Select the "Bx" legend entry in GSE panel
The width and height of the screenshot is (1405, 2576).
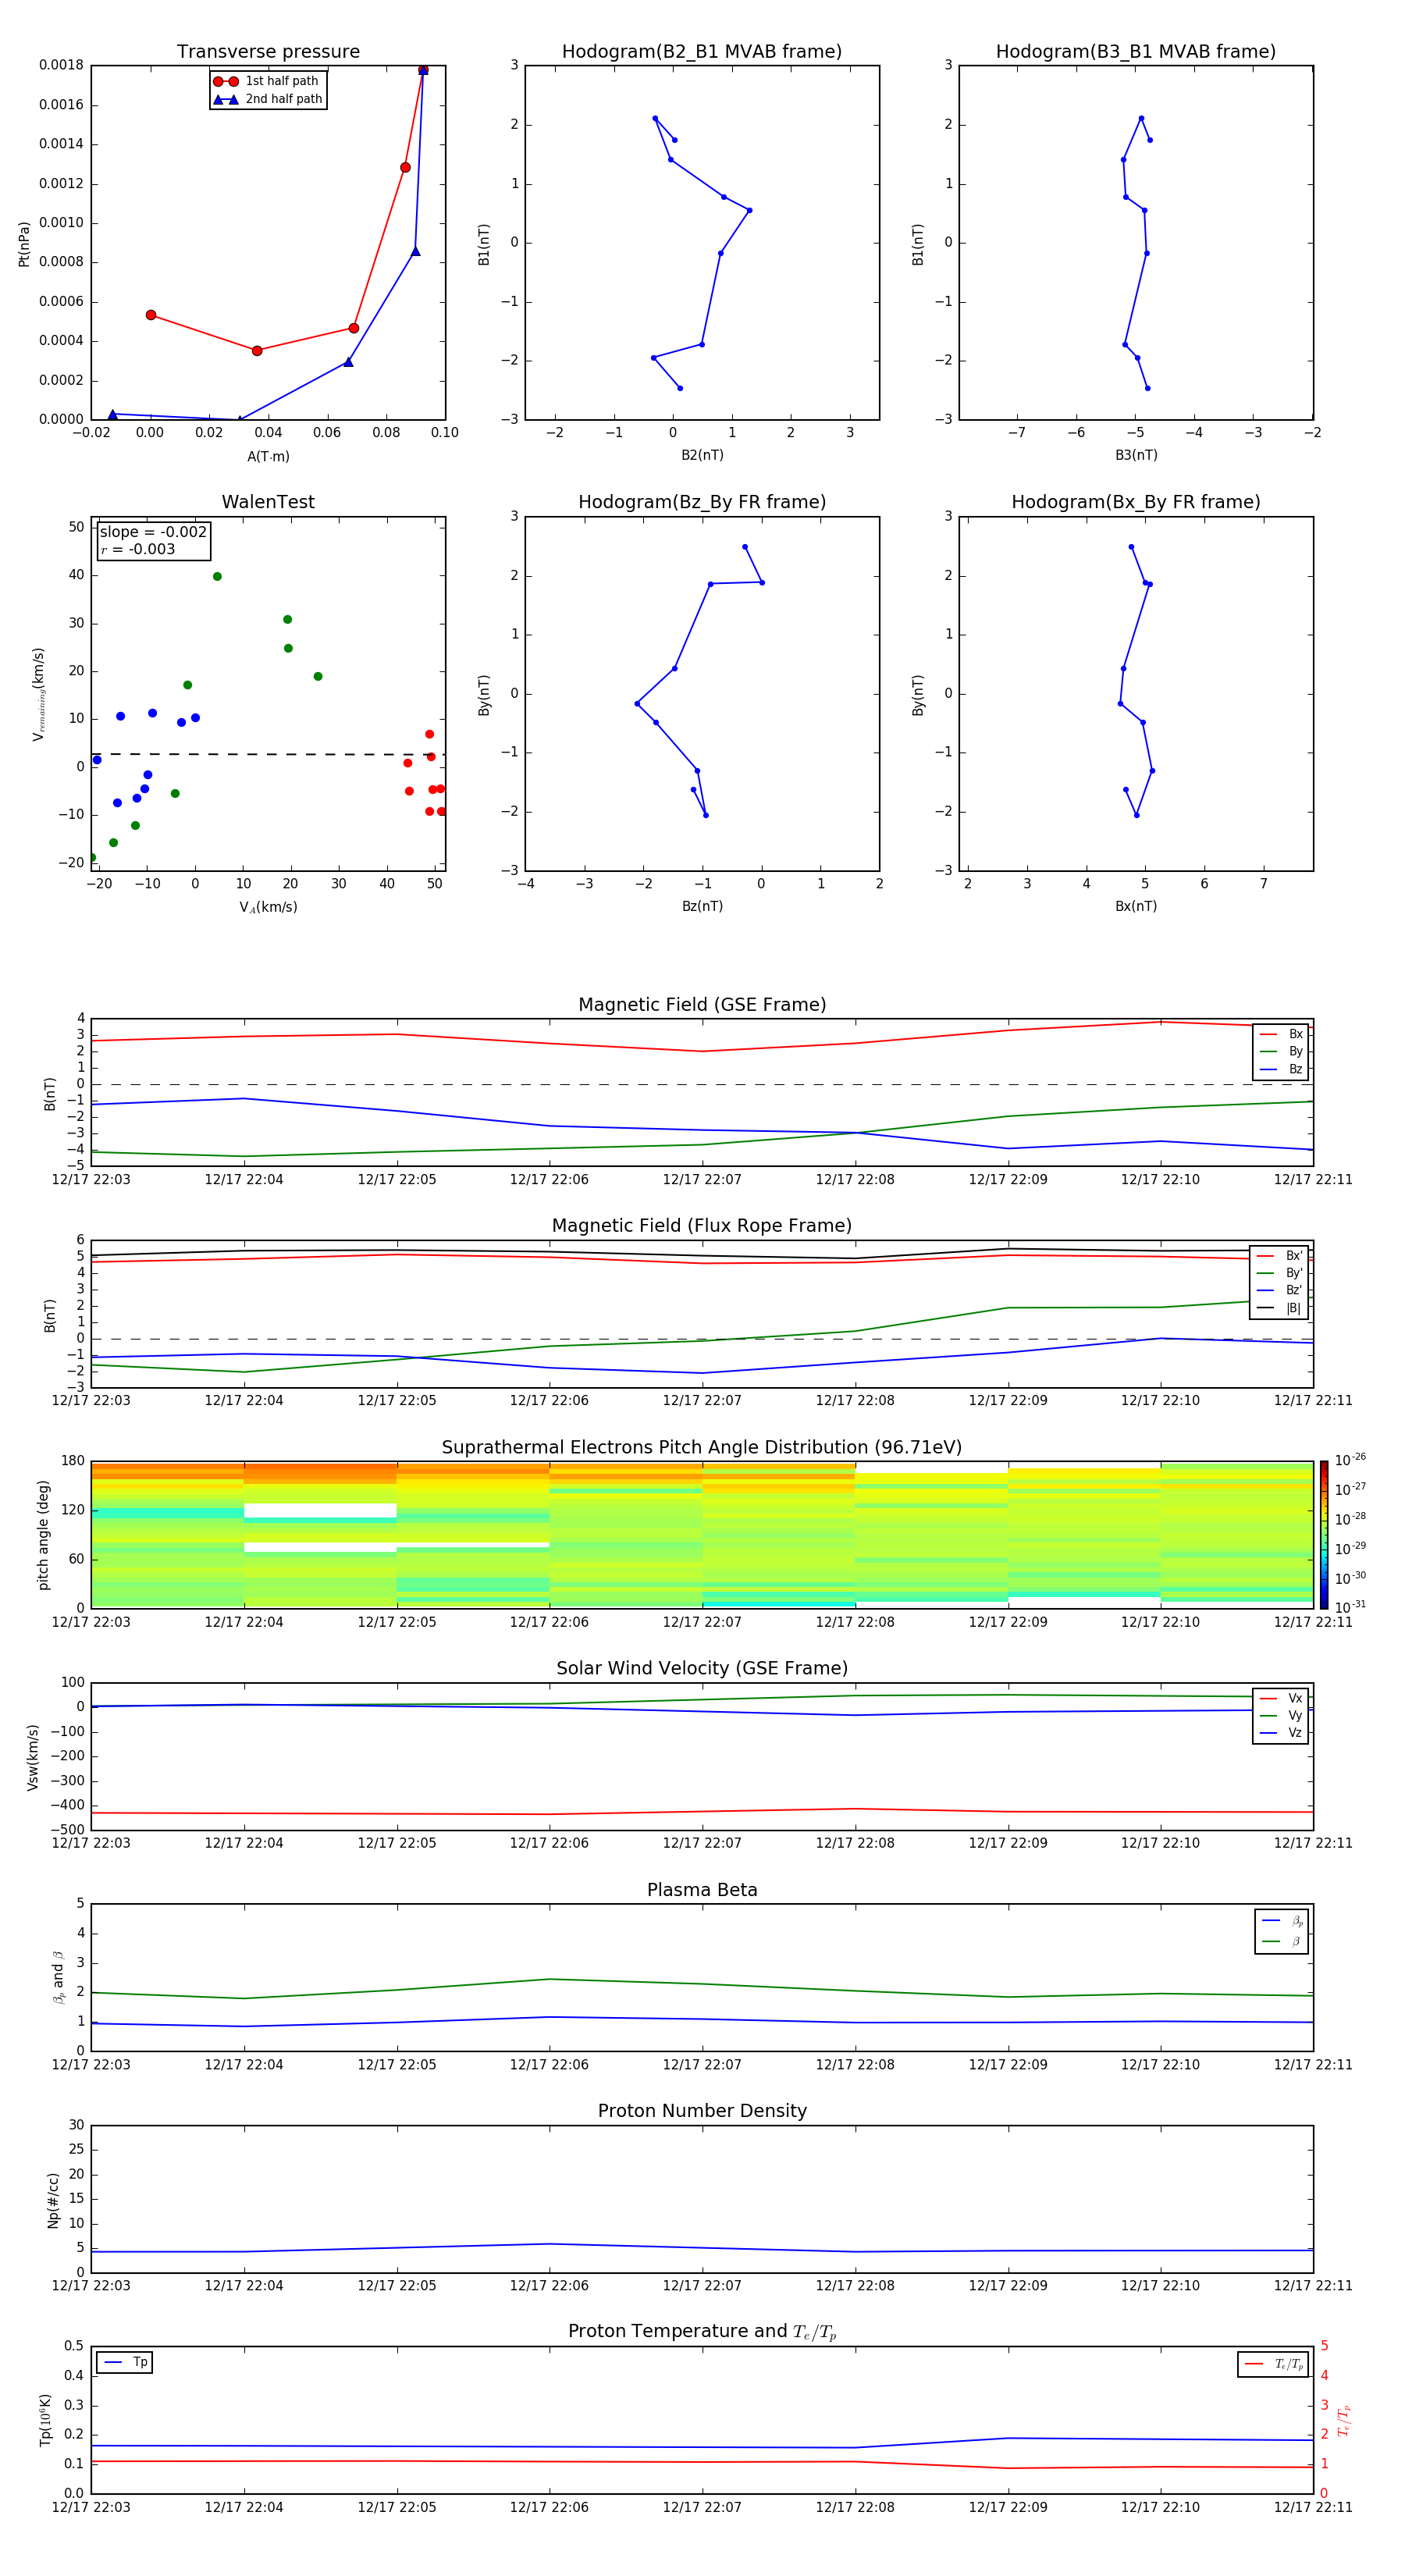1281,1034
